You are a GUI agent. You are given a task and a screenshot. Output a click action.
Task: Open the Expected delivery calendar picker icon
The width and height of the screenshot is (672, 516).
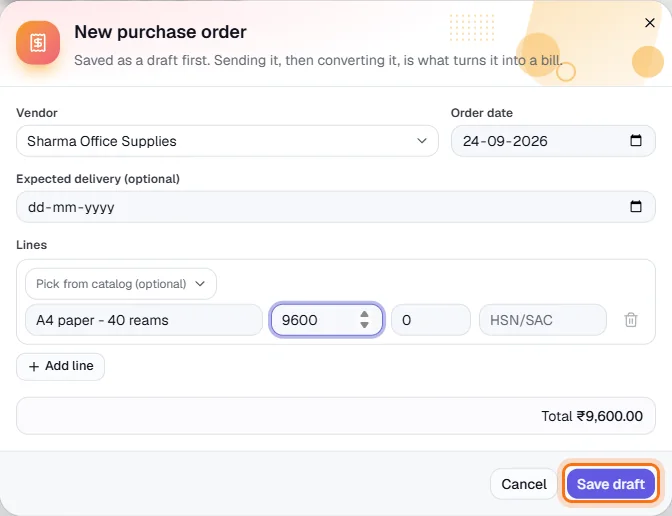point(636,207)
